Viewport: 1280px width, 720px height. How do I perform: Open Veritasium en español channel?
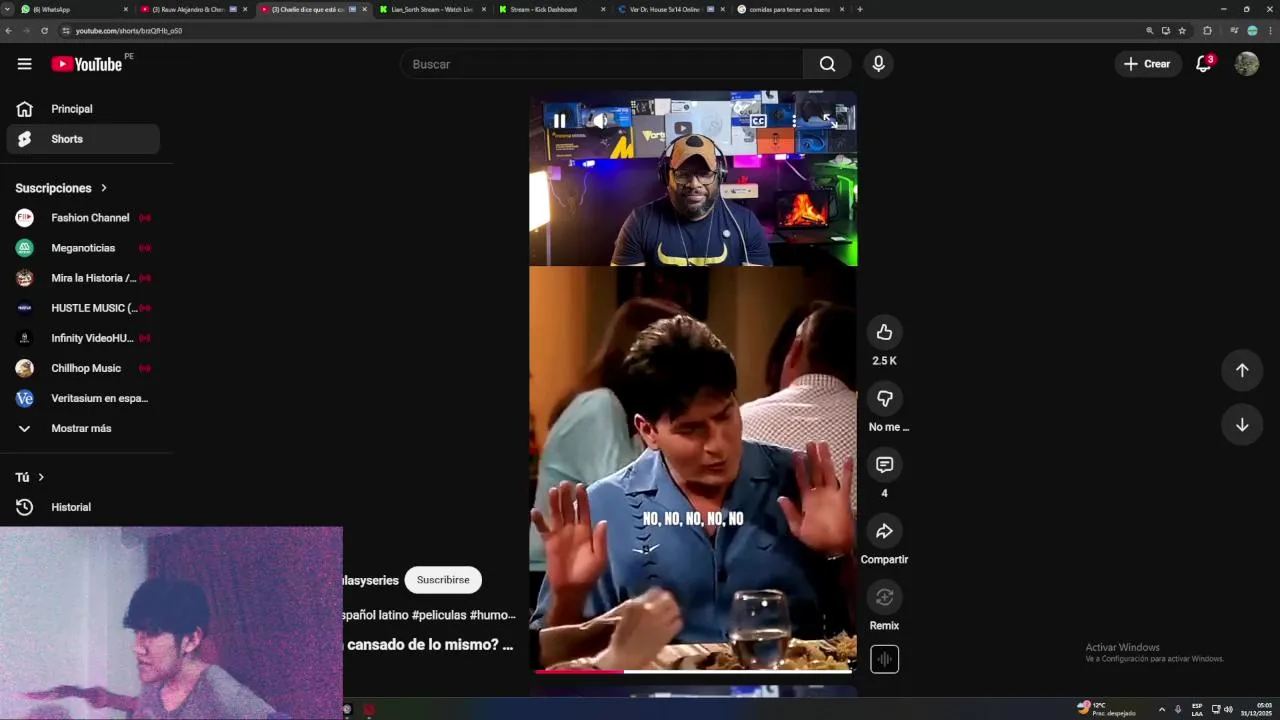[x=83, y=398]
